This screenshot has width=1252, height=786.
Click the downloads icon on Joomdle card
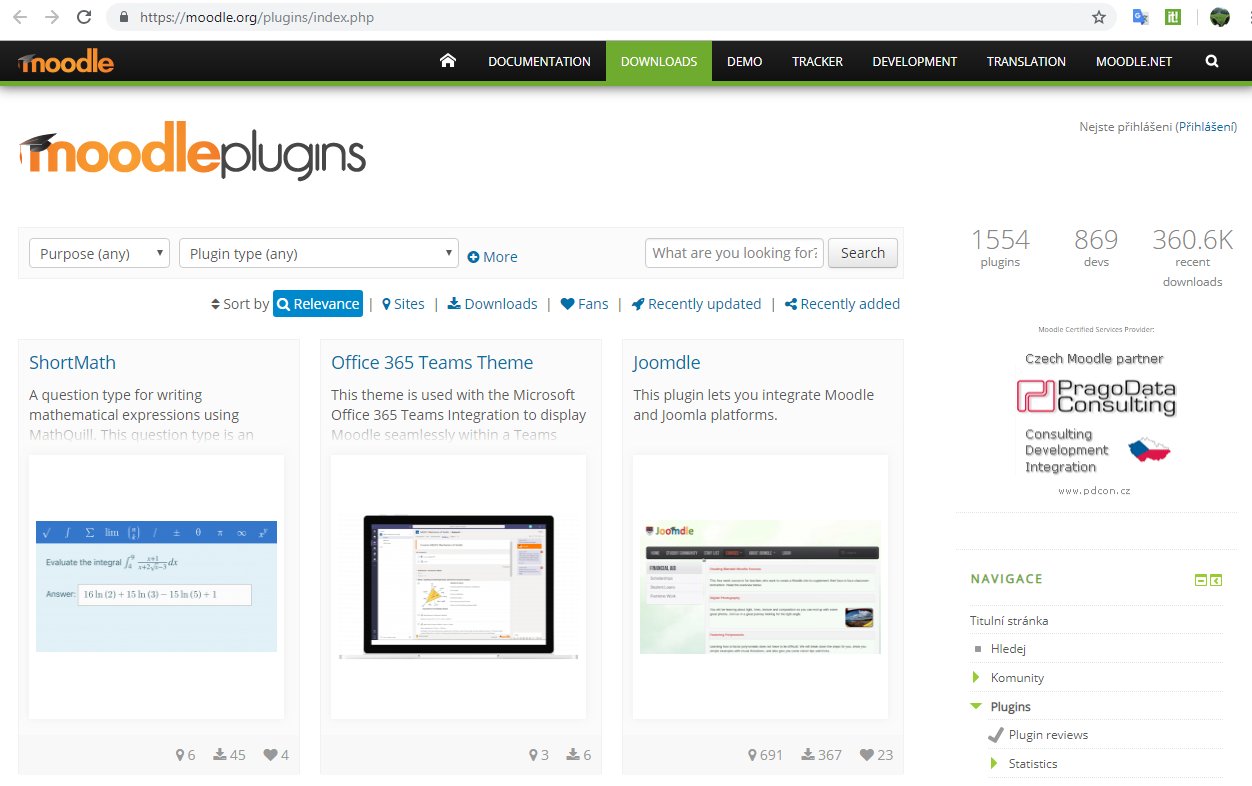pyautogui.click(x=808, y=755)
